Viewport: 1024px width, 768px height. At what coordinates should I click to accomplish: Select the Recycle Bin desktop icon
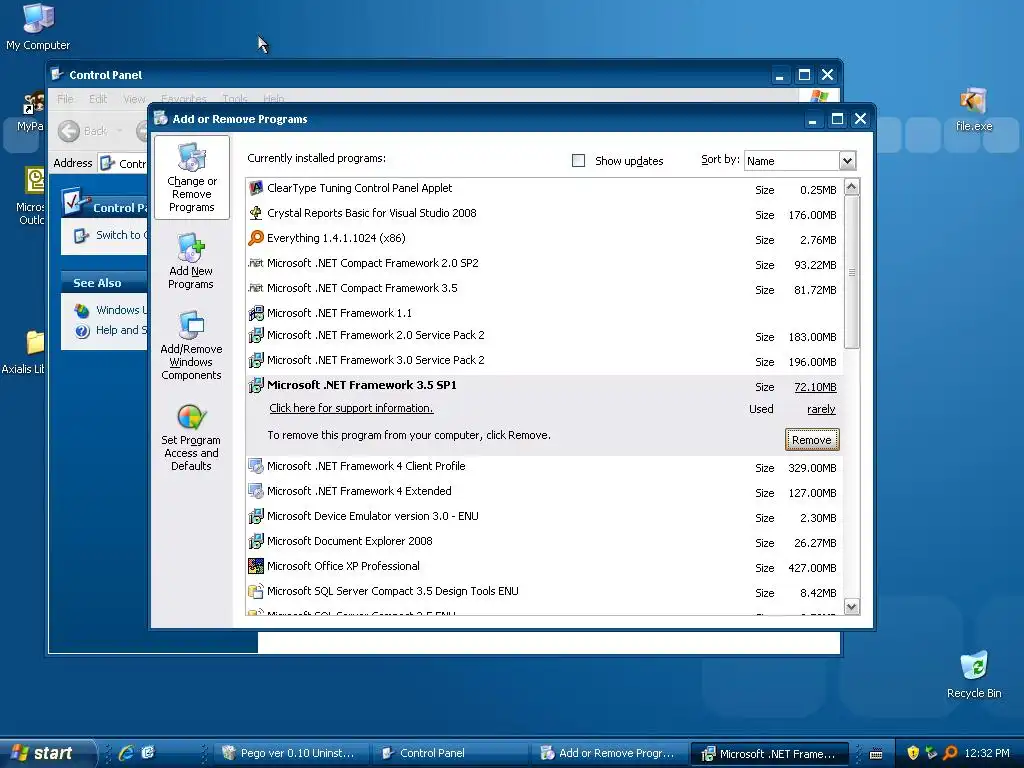[x=974, y=675]
